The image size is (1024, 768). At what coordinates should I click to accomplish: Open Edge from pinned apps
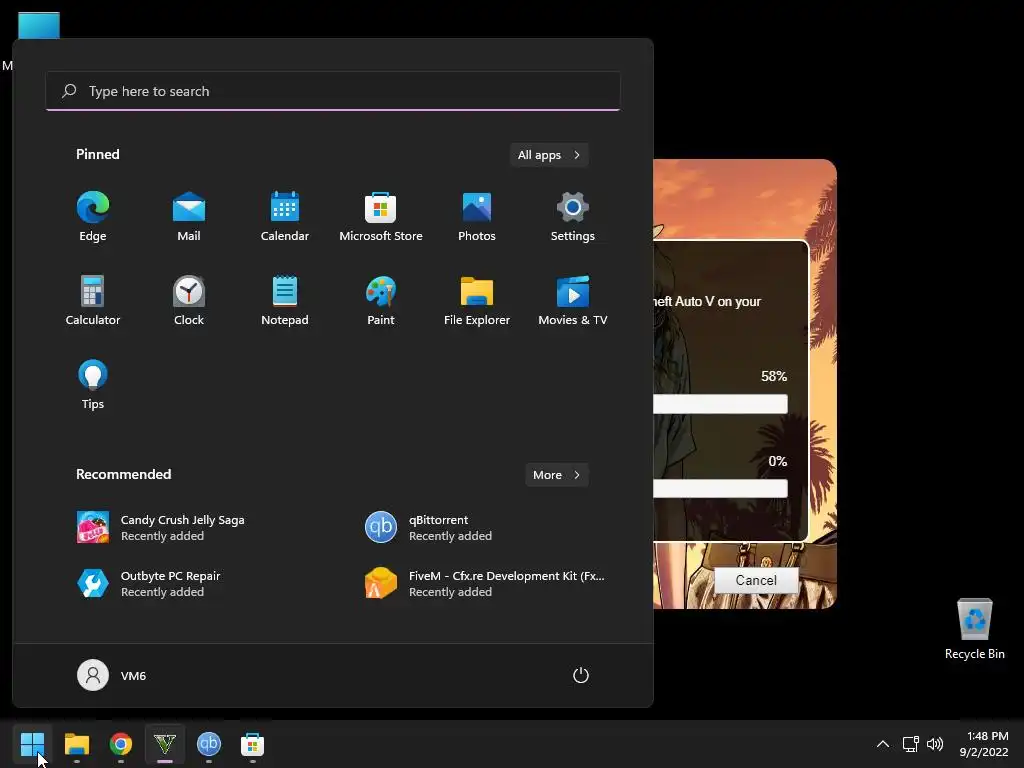93,217
